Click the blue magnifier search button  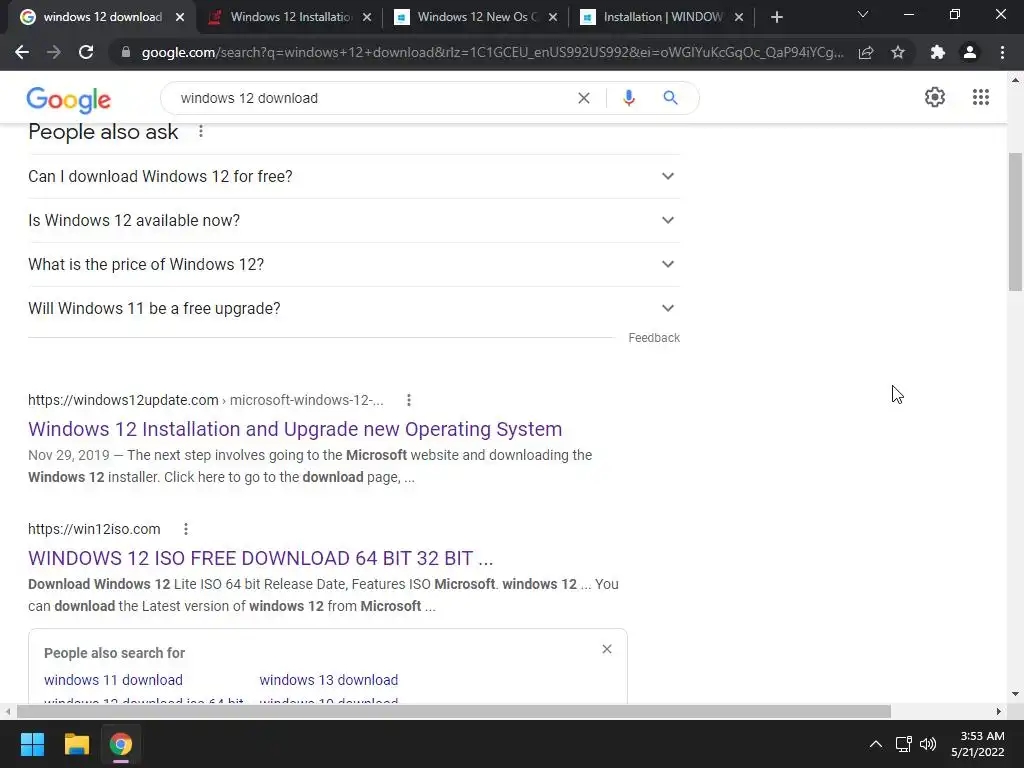click(670, 98)
